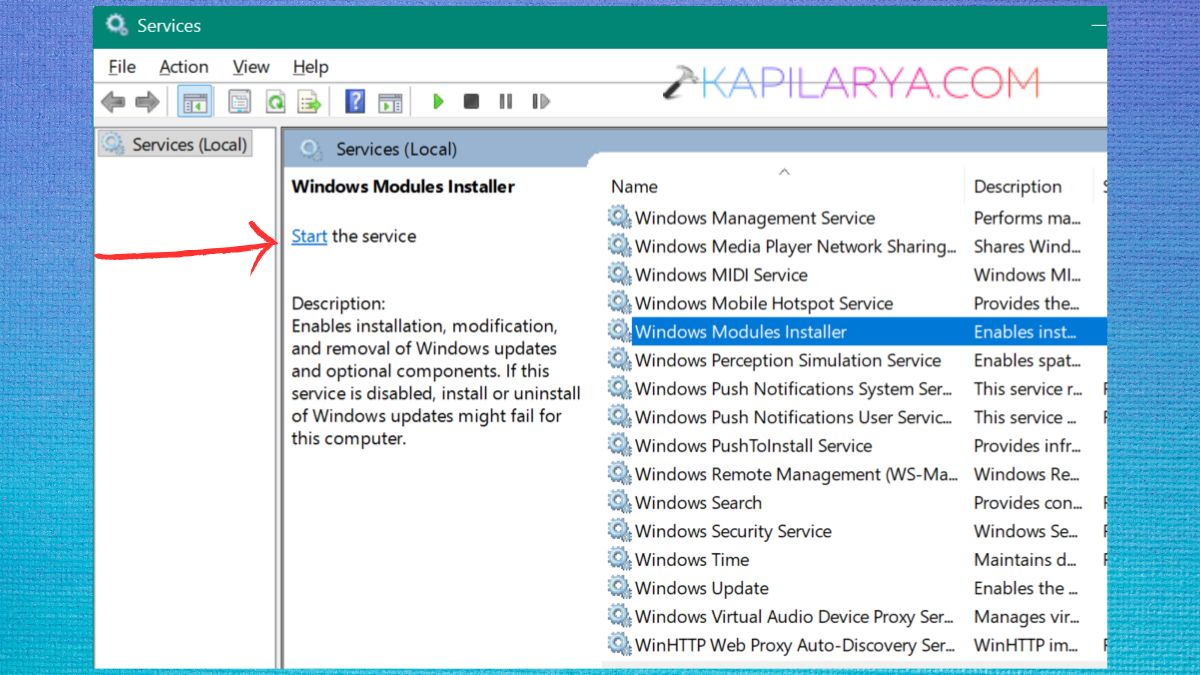Click the Back arrow toolbar icon
The width and height of the screenshot is (1200, 675).
[113, 101]
